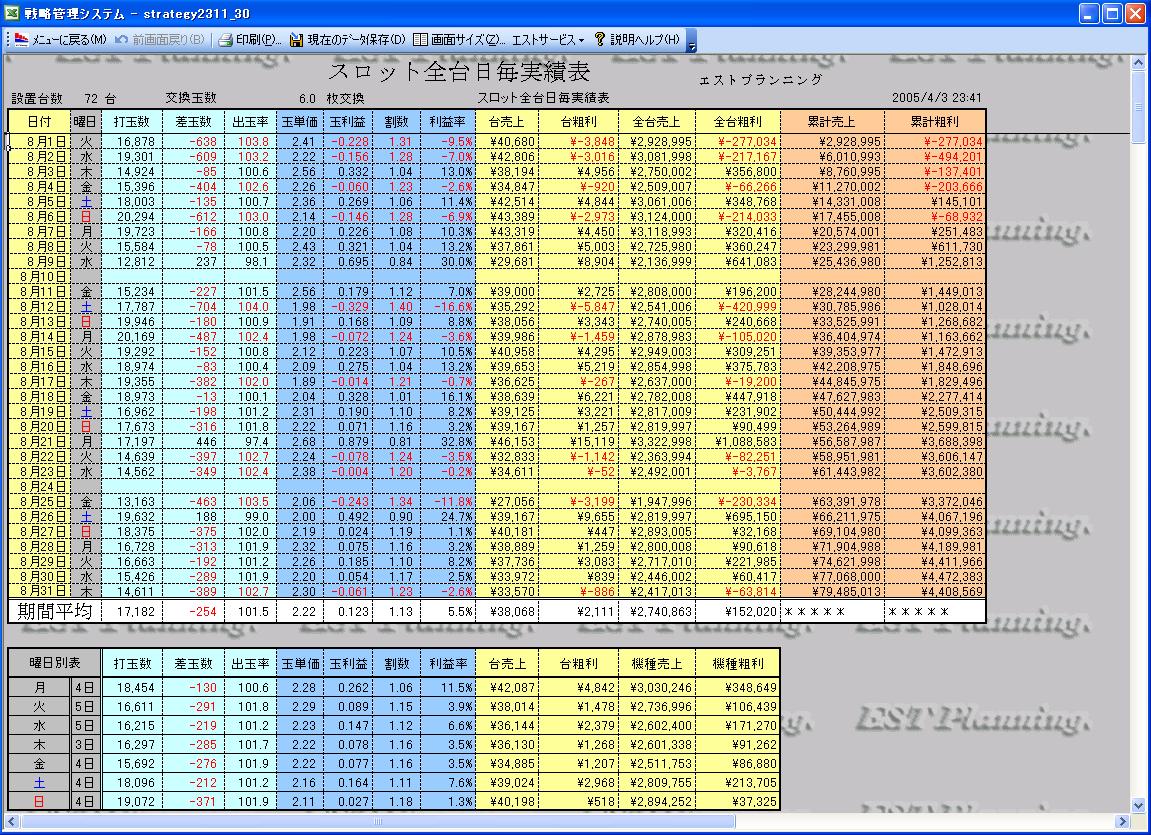Click the 累計粗利 column header

[x=934, y=122]
